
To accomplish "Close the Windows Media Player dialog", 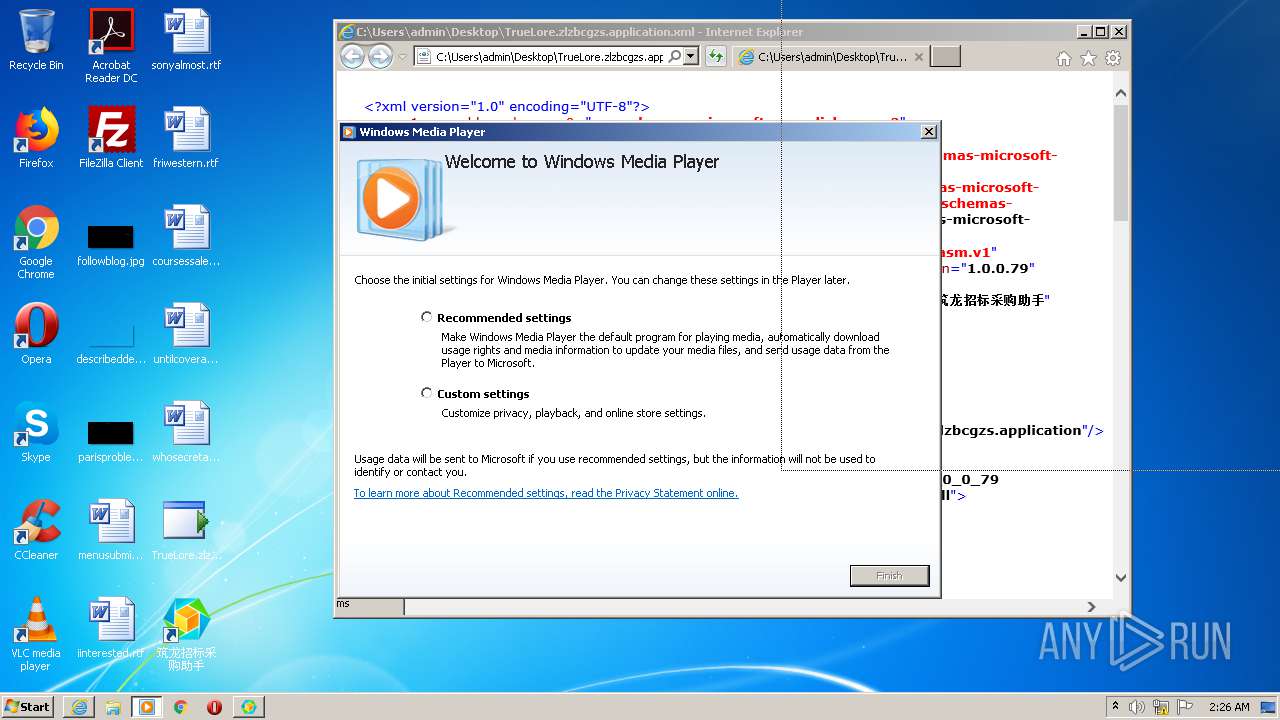I will coord(928,131).
